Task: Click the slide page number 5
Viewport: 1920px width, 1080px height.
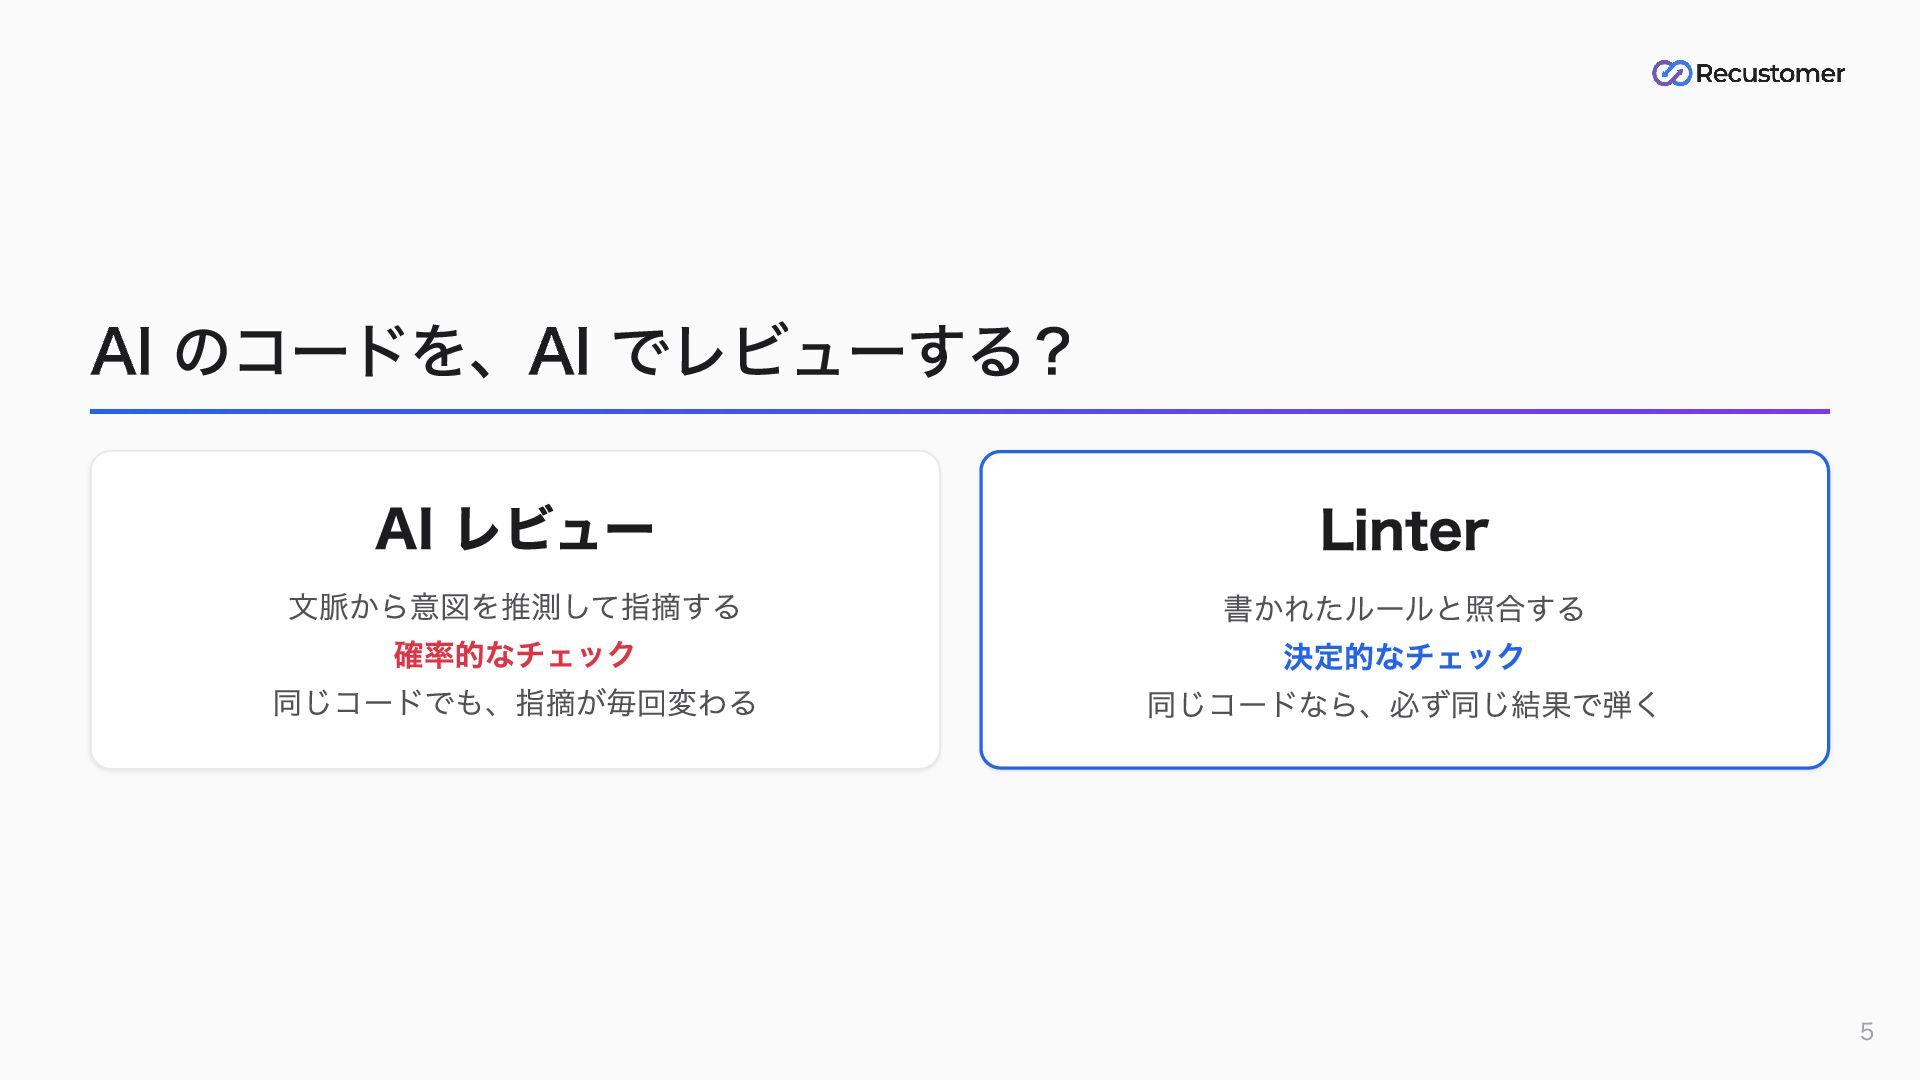Action: (x=1866, y=1032)
